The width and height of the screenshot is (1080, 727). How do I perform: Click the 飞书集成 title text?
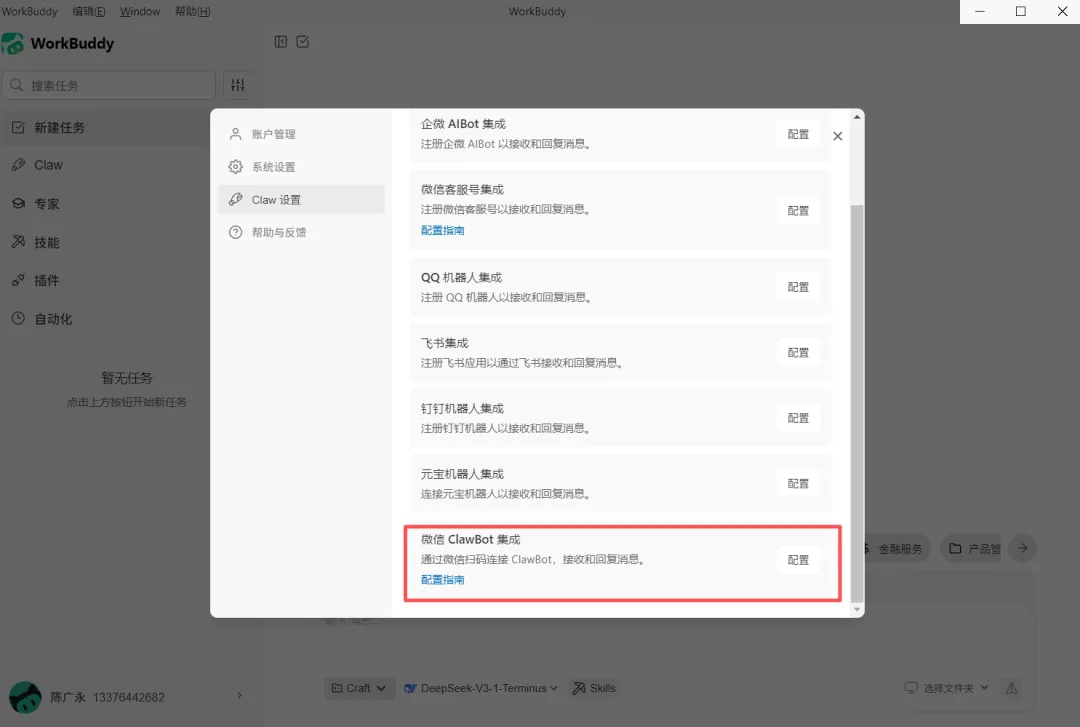click(x=444, y=342)
